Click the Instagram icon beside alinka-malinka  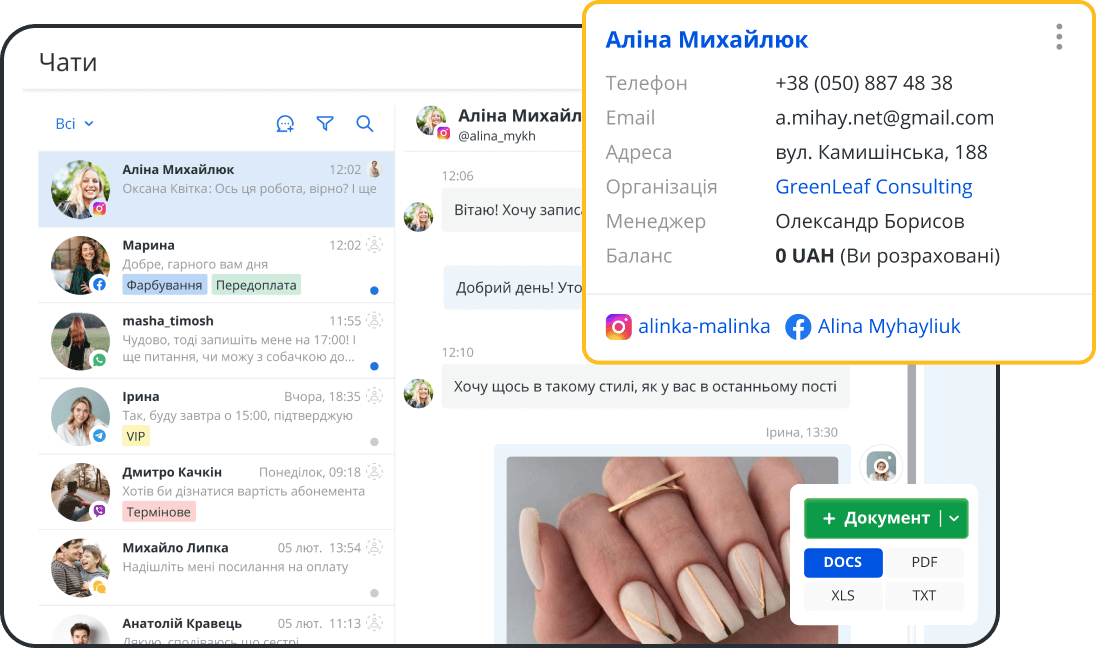click(619, 327)
